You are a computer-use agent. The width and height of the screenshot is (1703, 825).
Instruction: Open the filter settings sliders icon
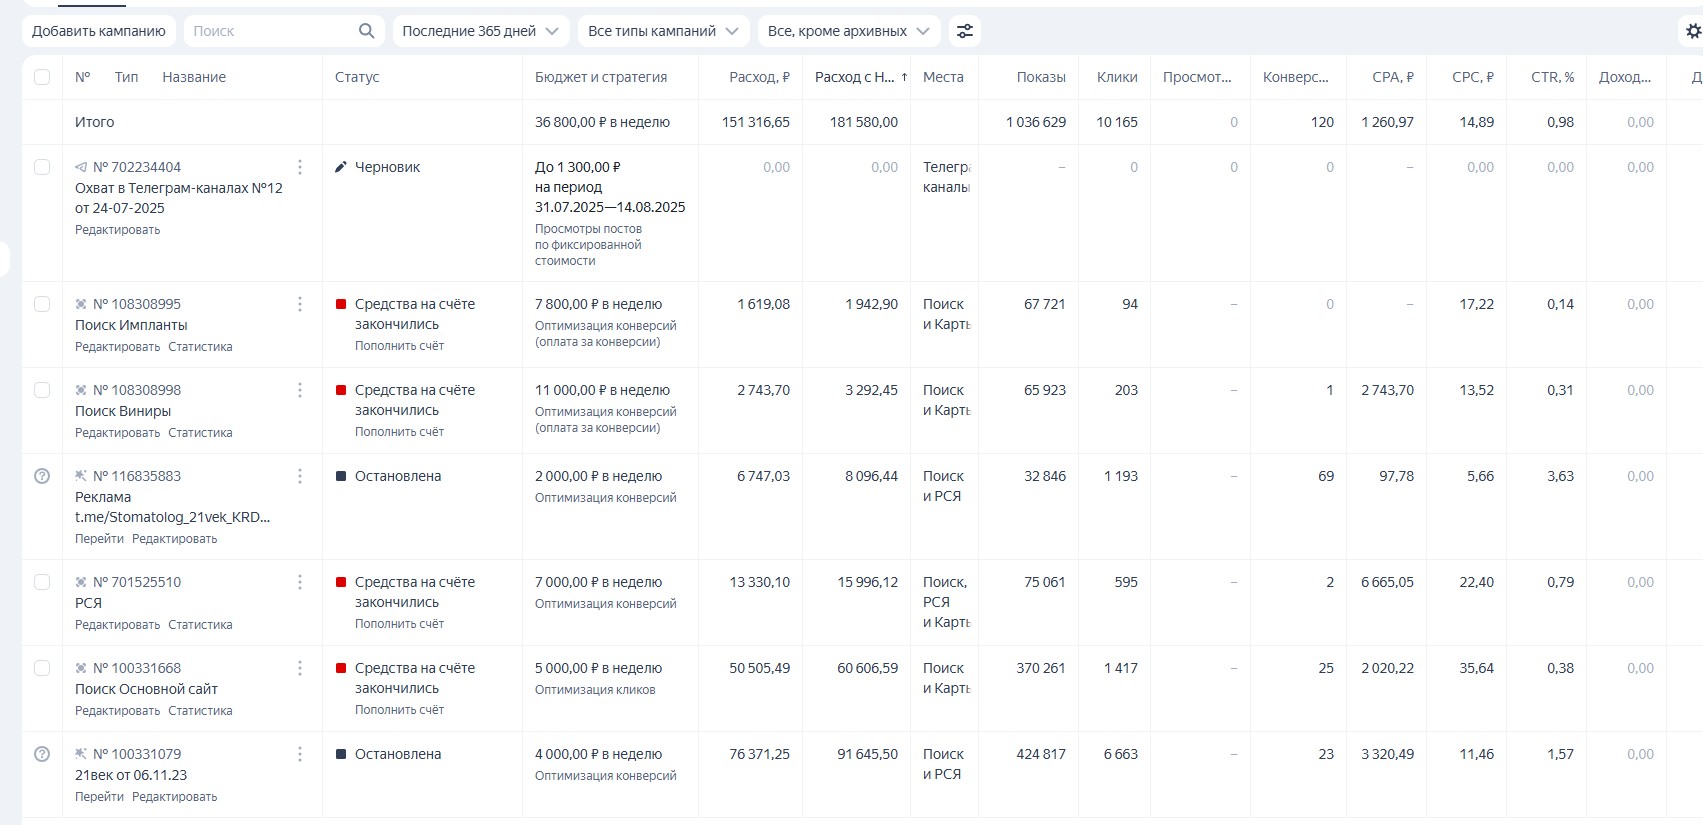[964, 31]
